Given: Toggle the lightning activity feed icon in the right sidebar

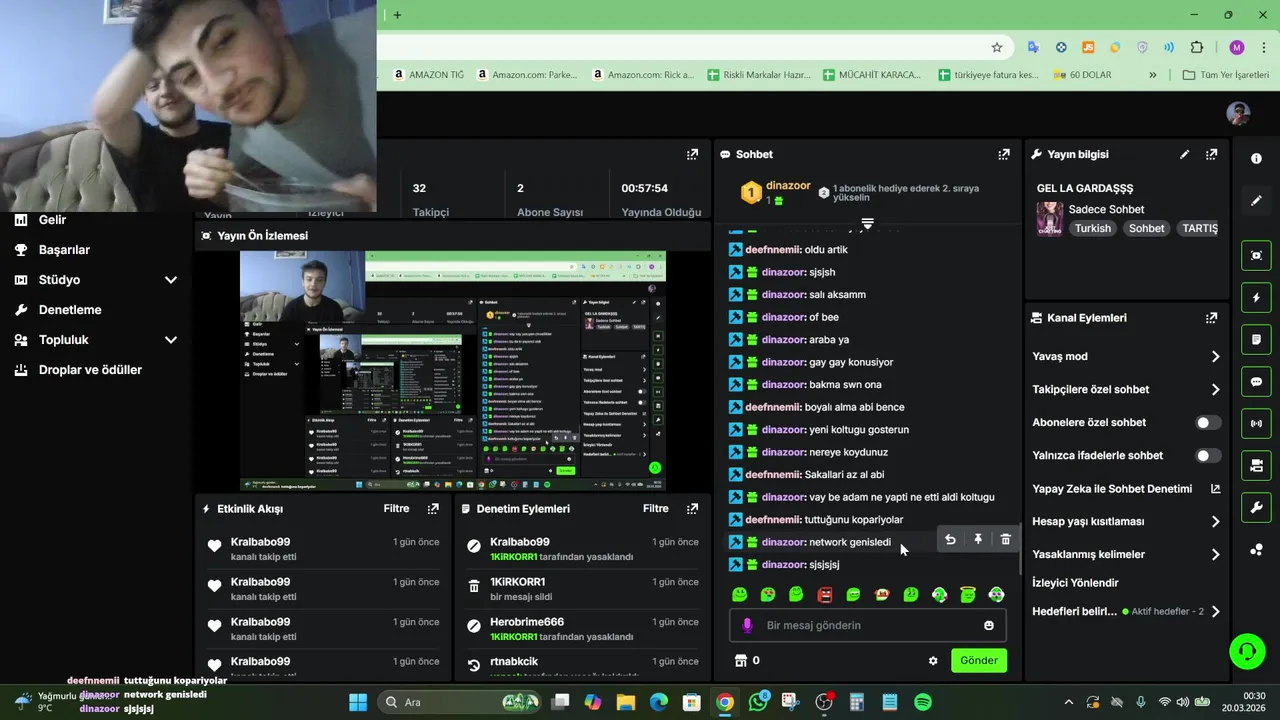Looking at the screenshot, I should 1256,298.
